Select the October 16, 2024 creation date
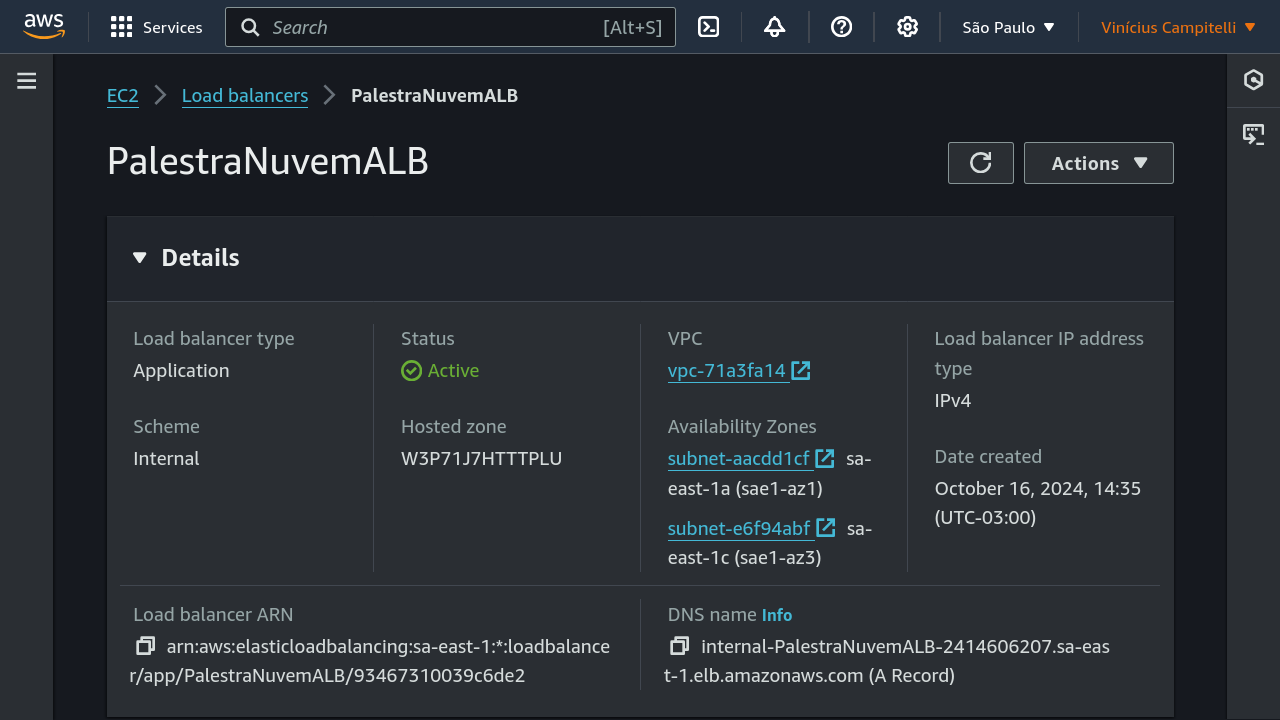This screenshot has height=720, width=1280. [1038, 503]
